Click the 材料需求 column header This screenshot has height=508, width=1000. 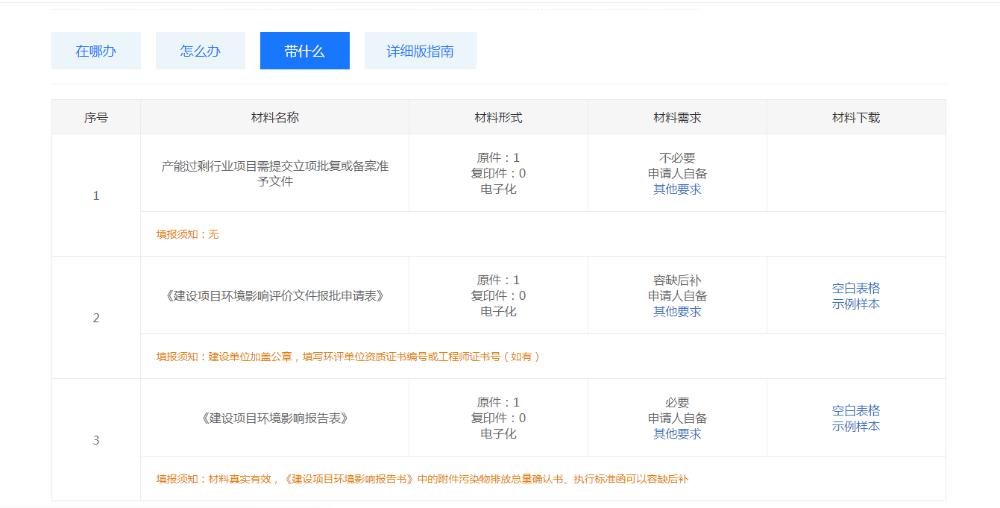coord(677,117)
